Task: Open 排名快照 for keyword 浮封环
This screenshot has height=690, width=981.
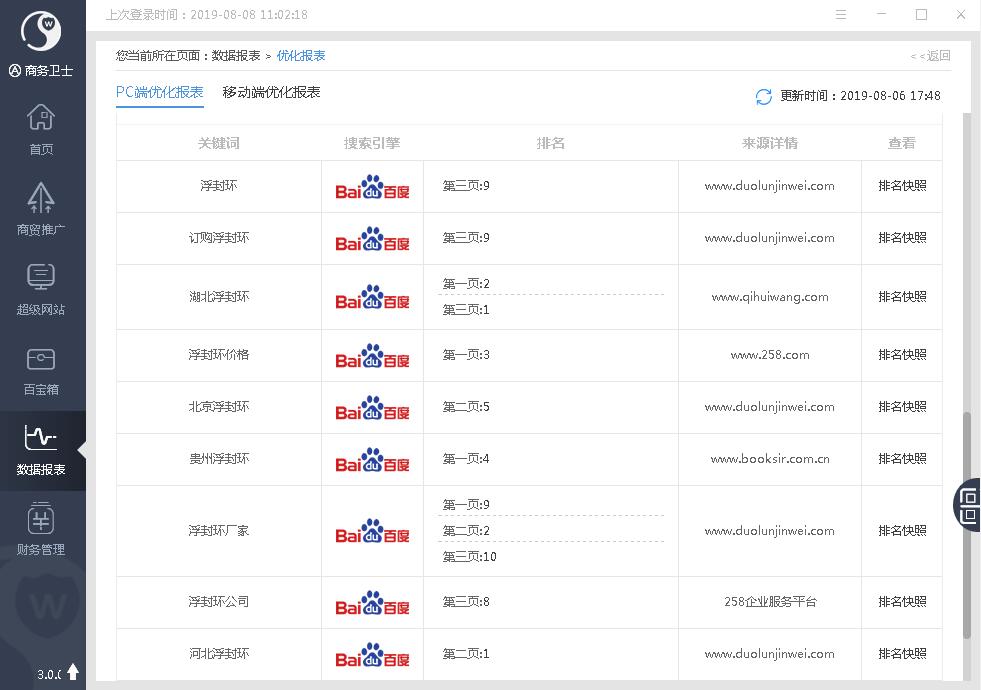Action: pyautogui.click(x=902, y=186)
